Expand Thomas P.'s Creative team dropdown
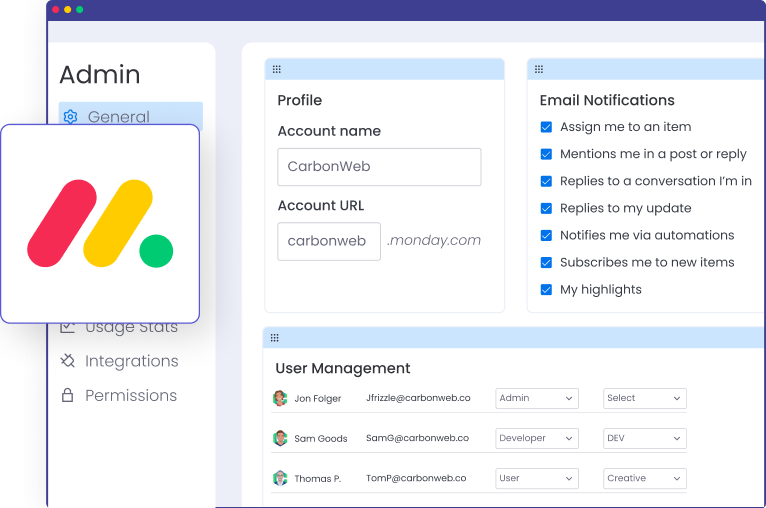The image size is (766, 508). [645, 478]
